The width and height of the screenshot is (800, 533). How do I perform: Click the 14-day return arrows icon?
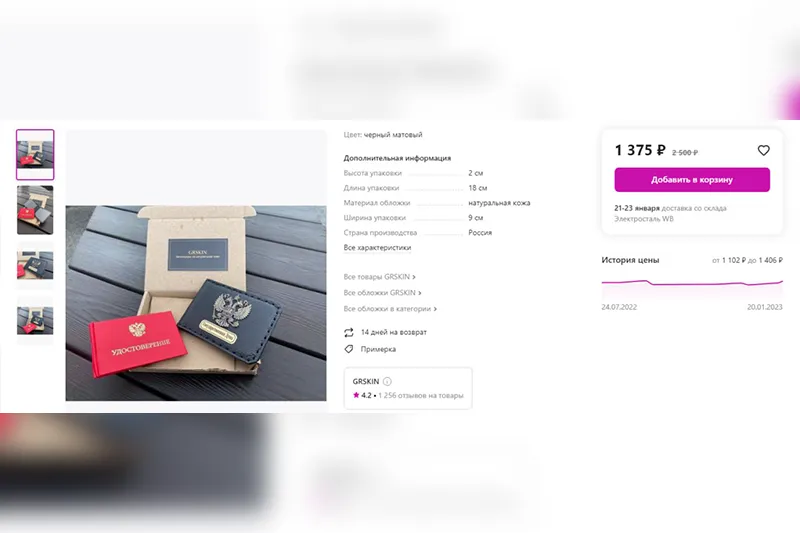click(x=348, y=333)
